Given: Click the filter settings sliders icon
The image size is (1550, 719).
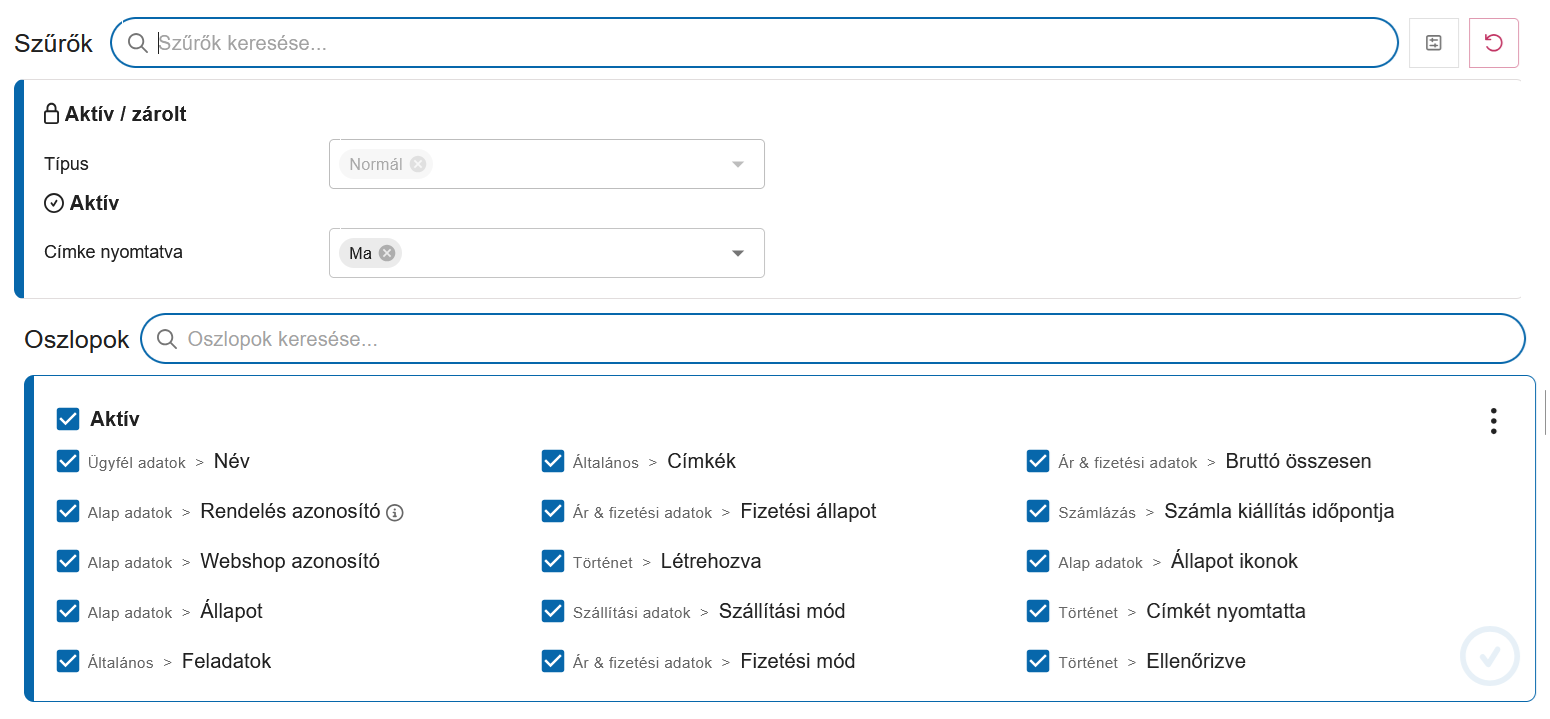Looking at the screenshot, I should click(x=1433, y=43).
